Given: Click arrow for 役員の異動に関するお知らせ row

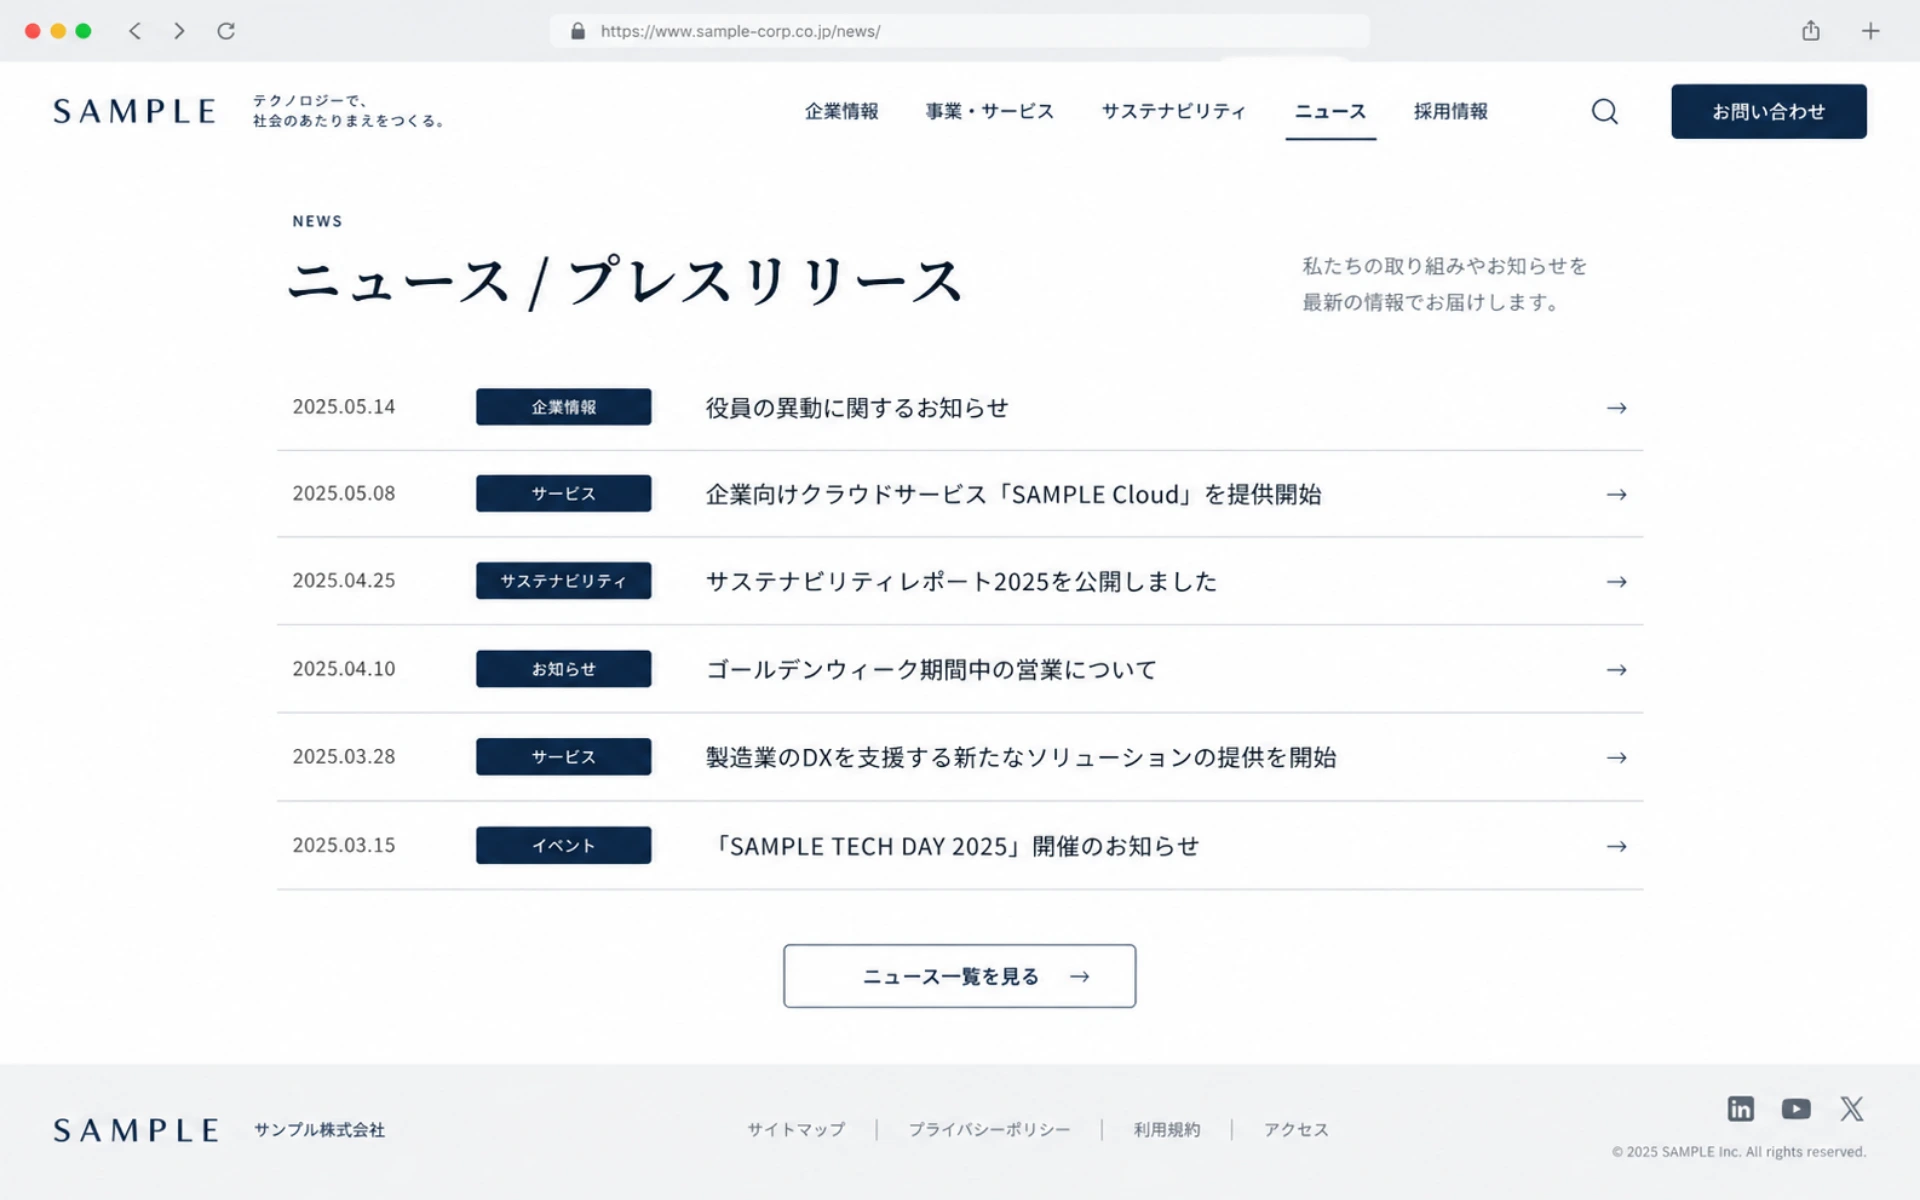Looking at the screenshot, I should 1617,408.
